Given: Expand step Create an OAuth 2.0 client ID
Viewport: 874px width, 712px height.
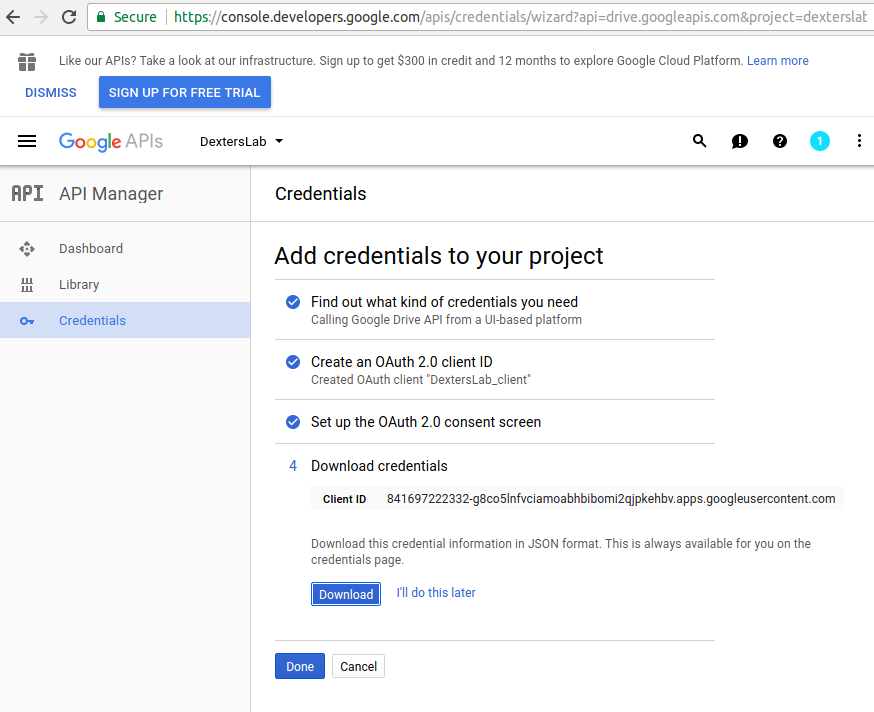Looking at the screenshot, I should coord(401,362).
